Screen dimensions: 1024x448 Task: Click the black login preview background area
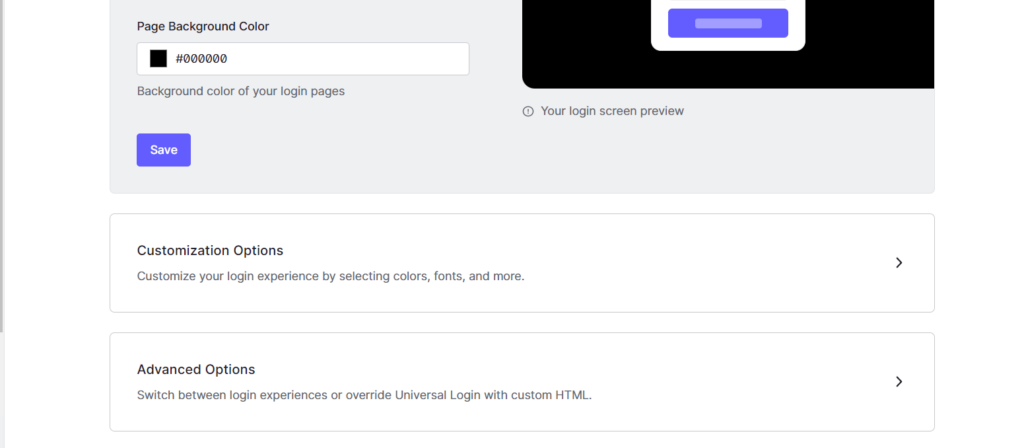point(580,50)
